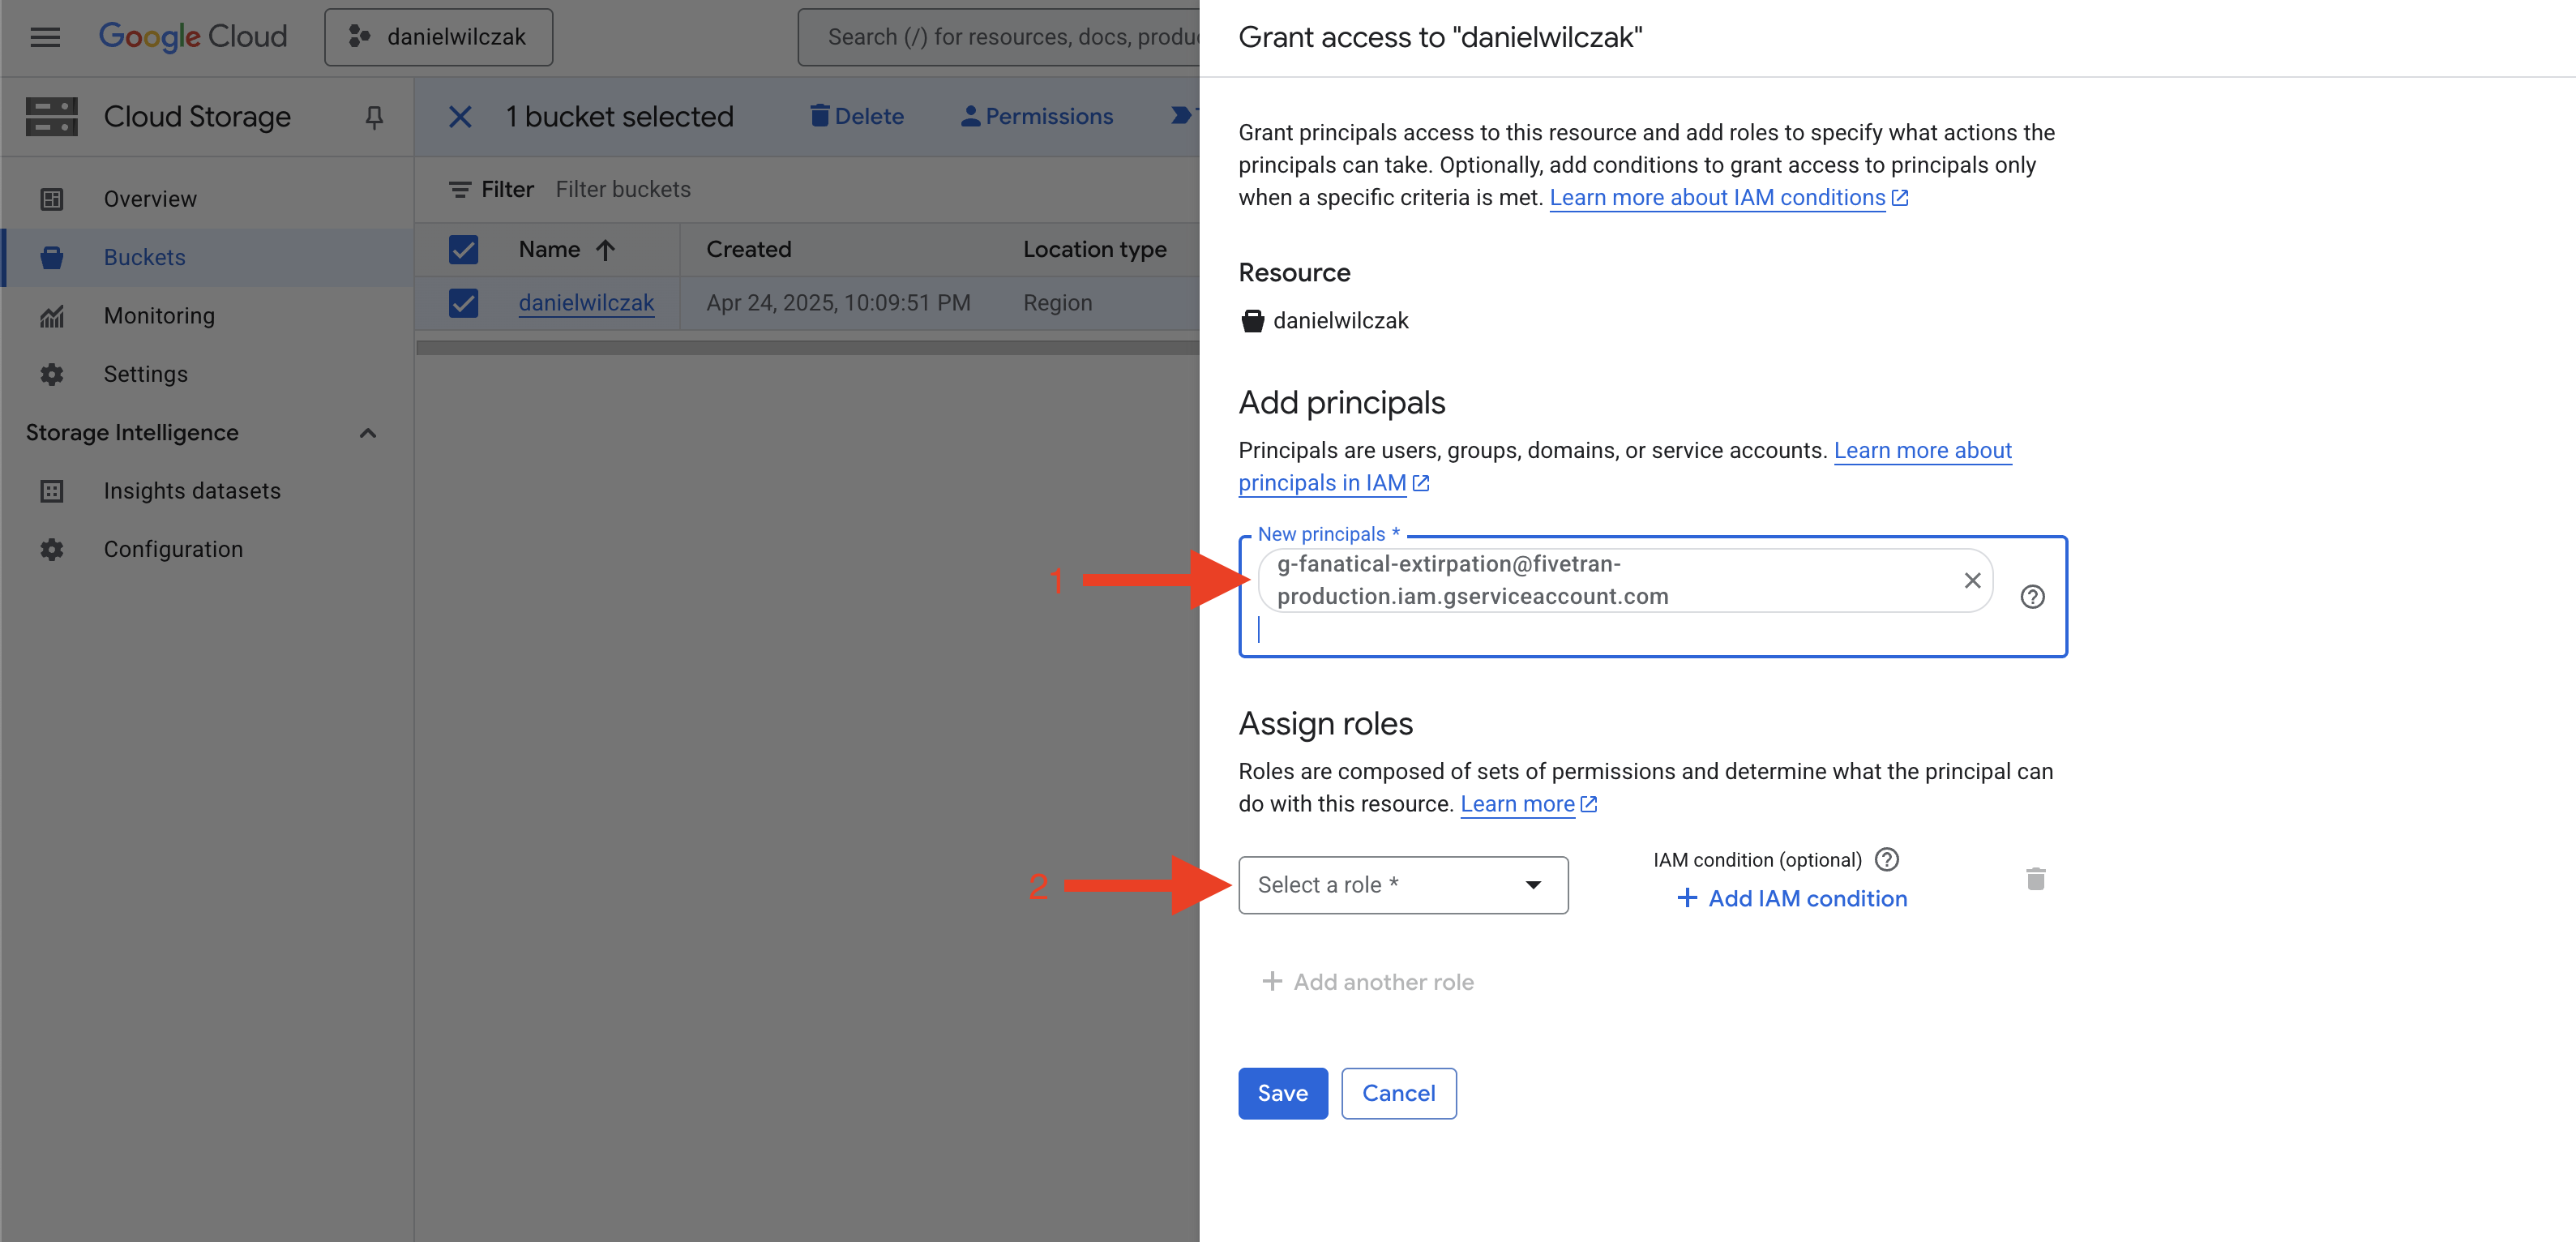Open the Overview sidebar item
The width and height of the screenshot is (2576, 1242).
(x=207, y=199)
